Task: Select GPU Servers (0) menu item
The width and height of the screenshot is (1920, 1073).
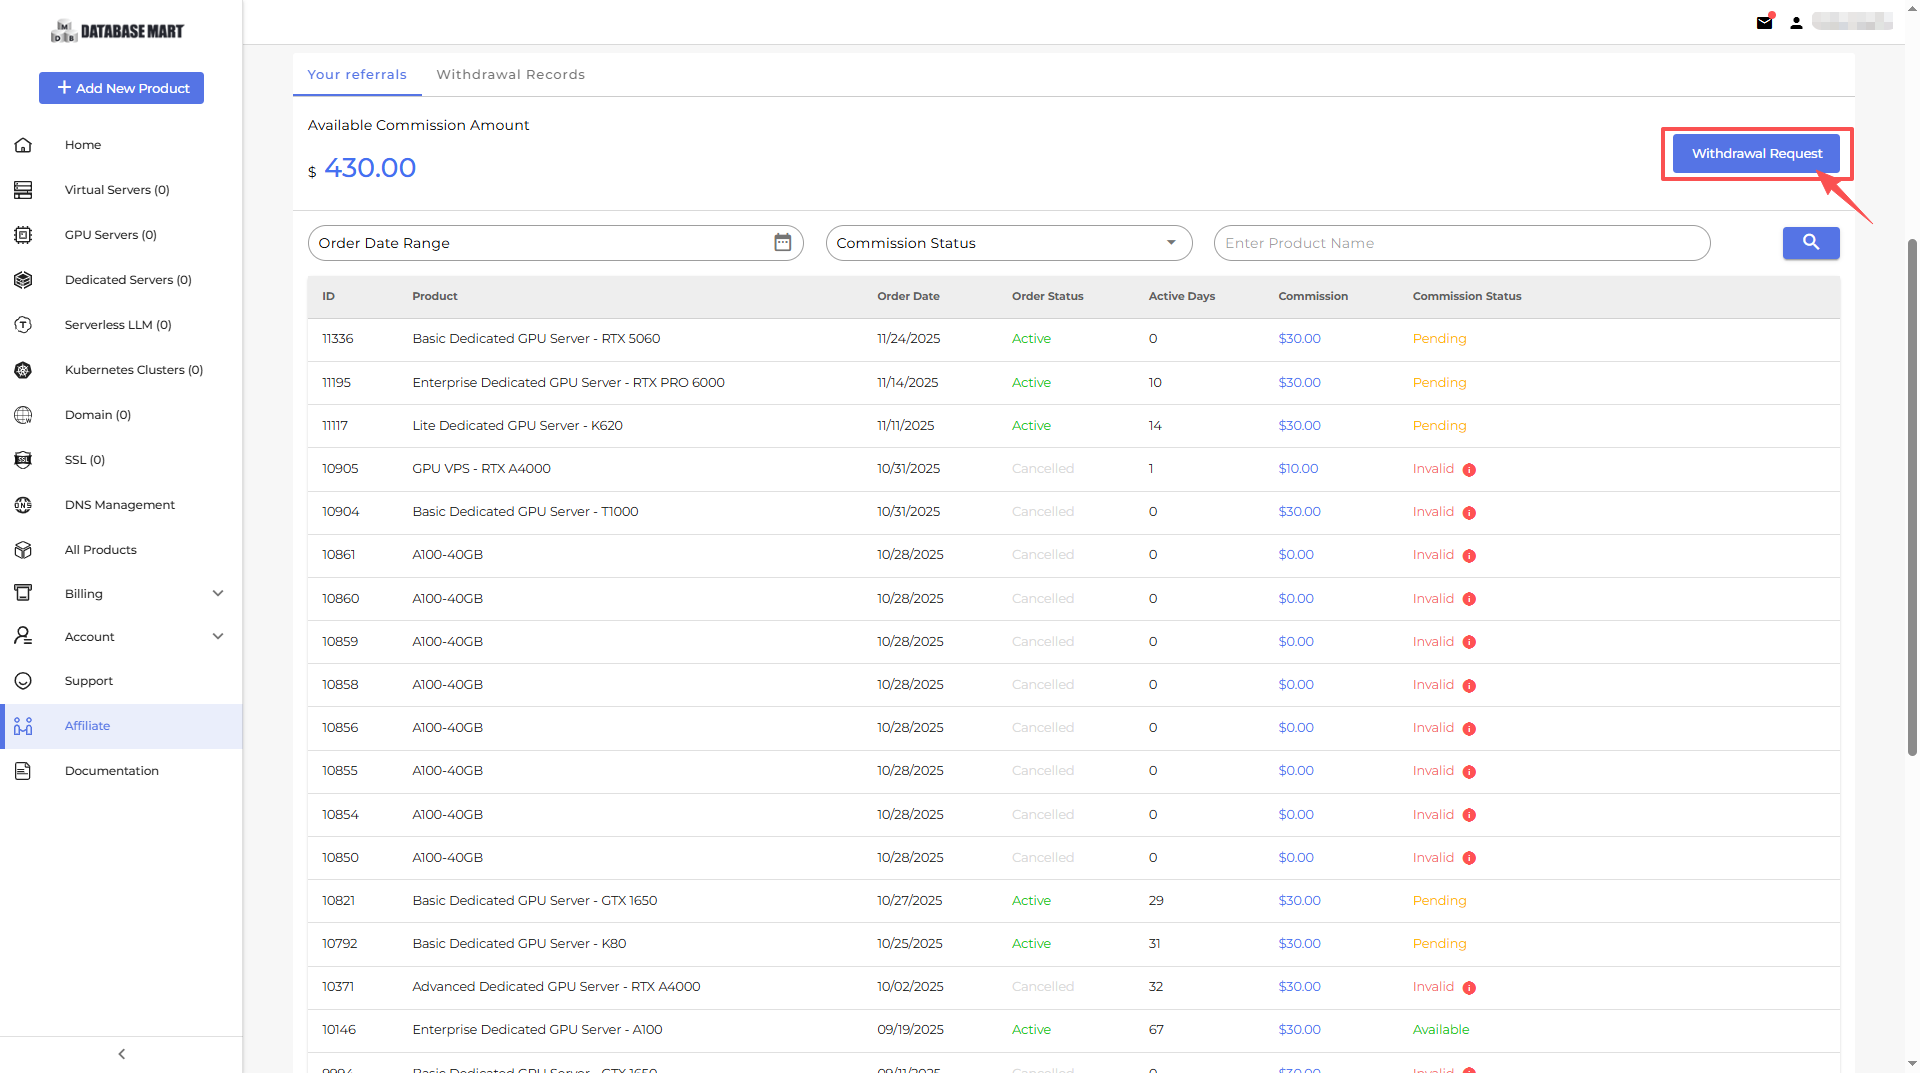Action: click(111, 235)
